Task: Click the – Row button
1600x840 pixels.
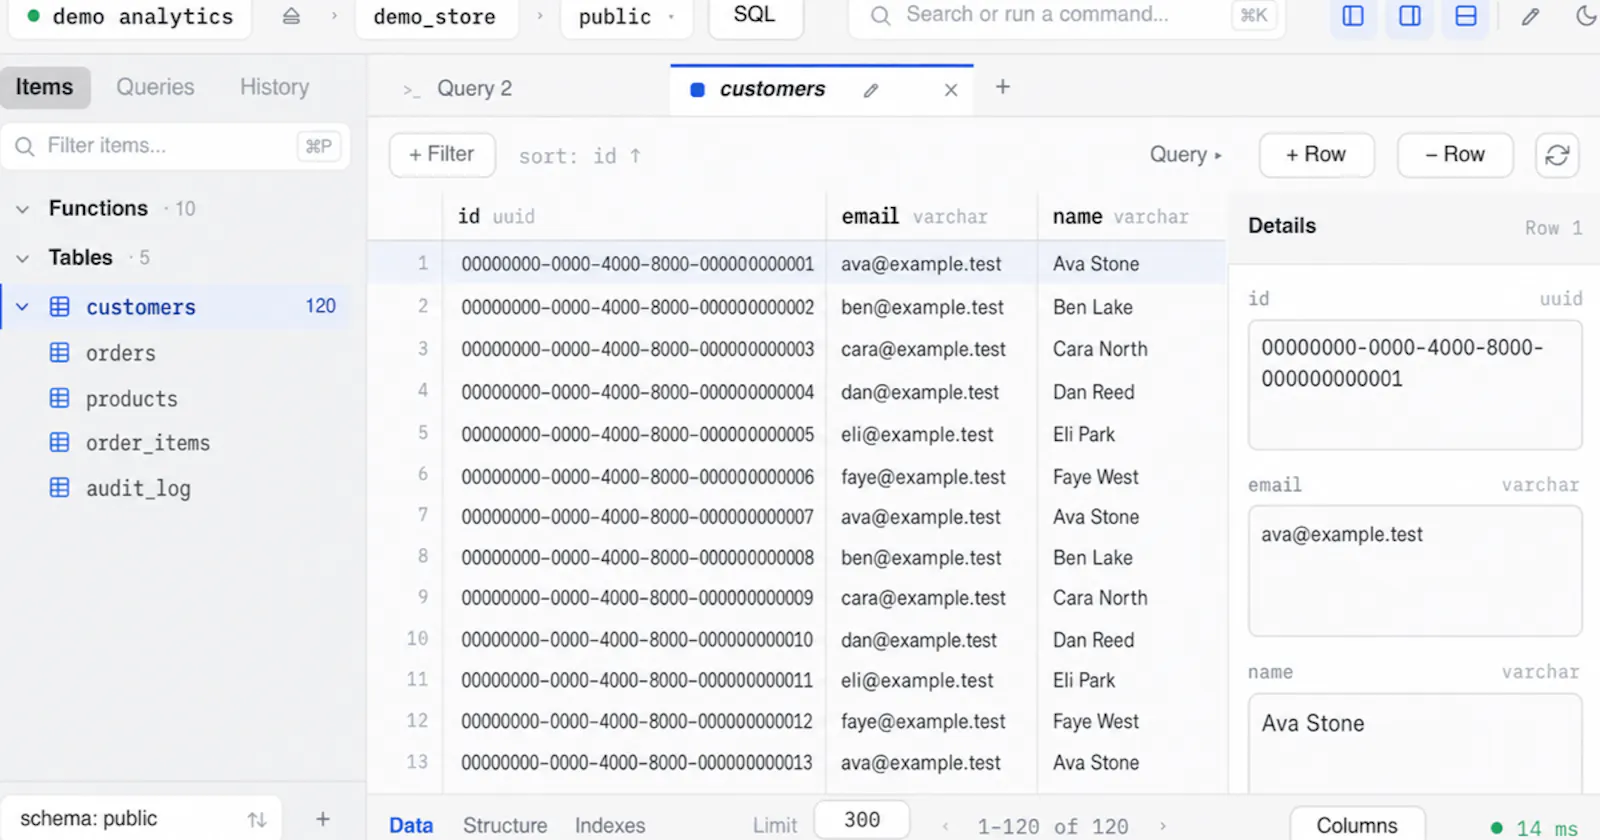Action: pyautogui.click(x=1455, y=155)
